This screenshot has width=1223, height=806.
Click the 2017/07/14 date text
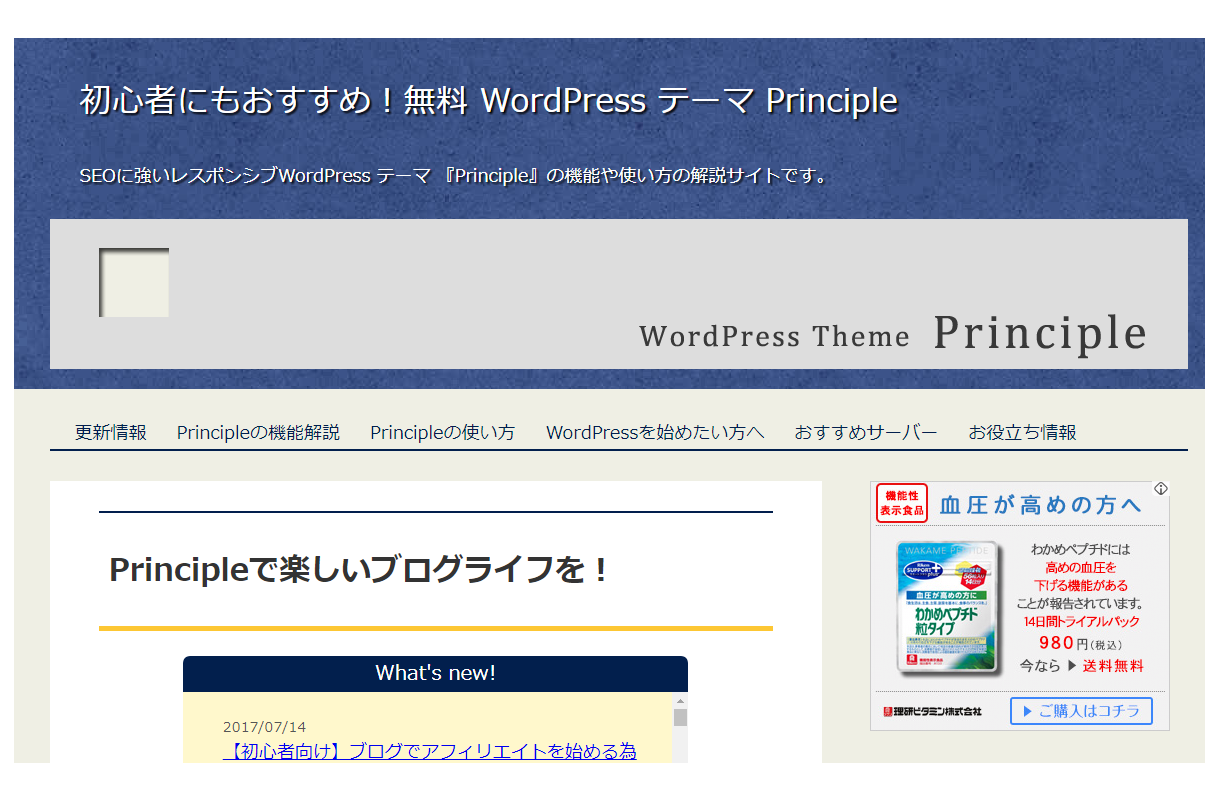(264, 727)
